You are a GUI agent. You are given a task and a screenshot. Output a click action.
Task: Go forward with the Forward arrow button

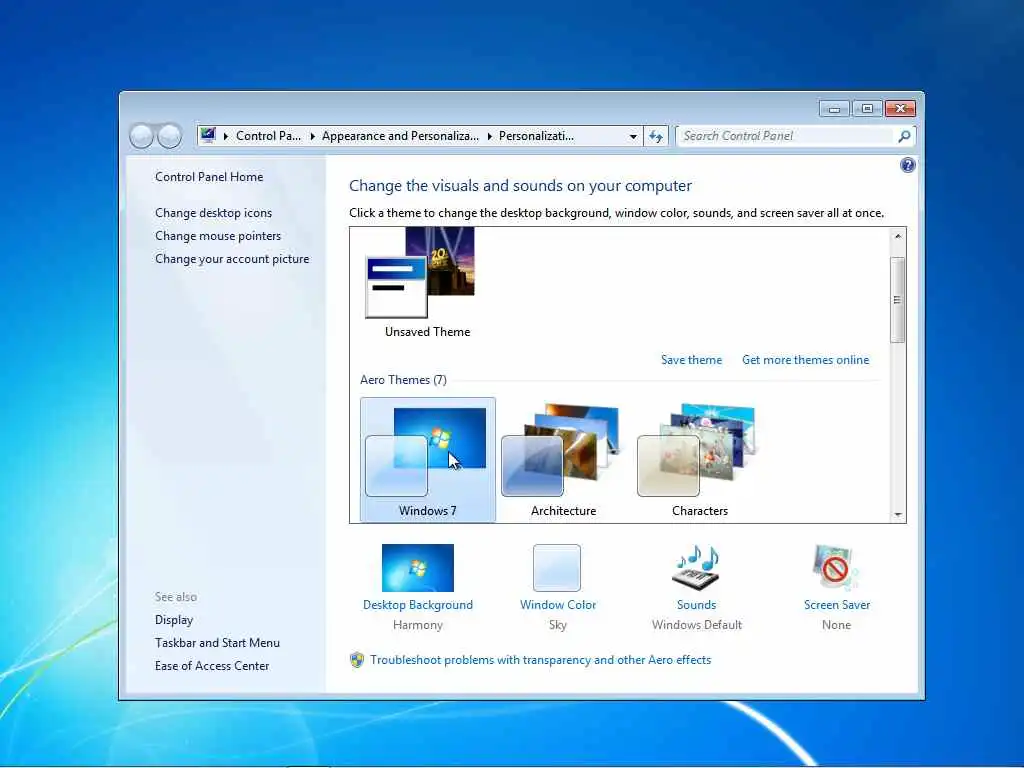point(170,136)
